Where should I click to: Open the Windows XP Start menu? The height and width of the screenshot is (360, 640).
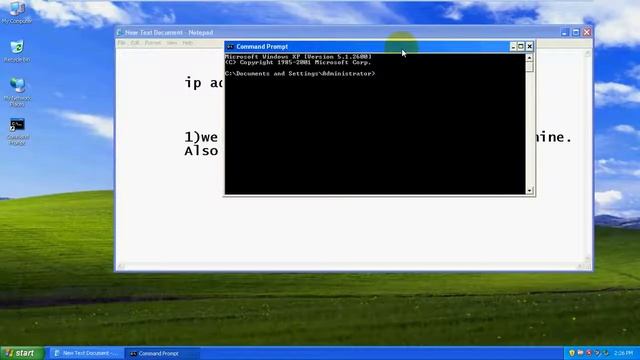pyautogui.click(x=22, y=353)
